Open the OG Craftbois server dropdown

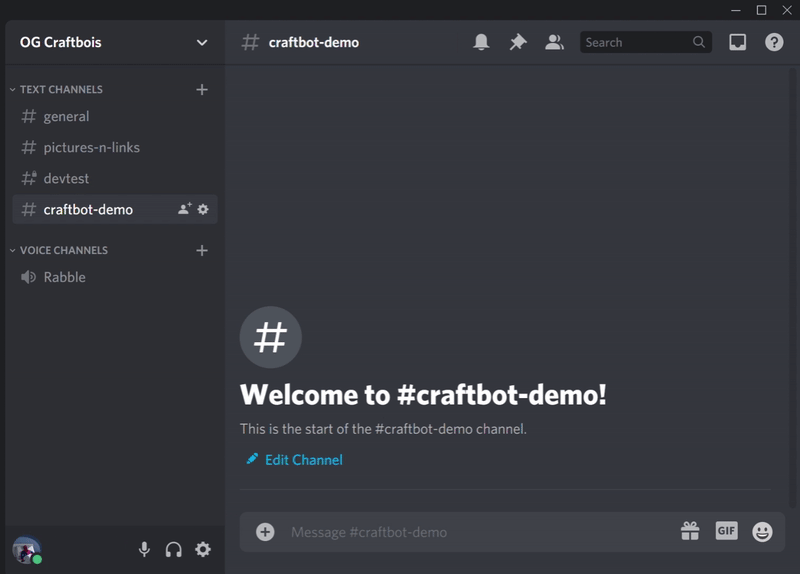pos(202,42)
